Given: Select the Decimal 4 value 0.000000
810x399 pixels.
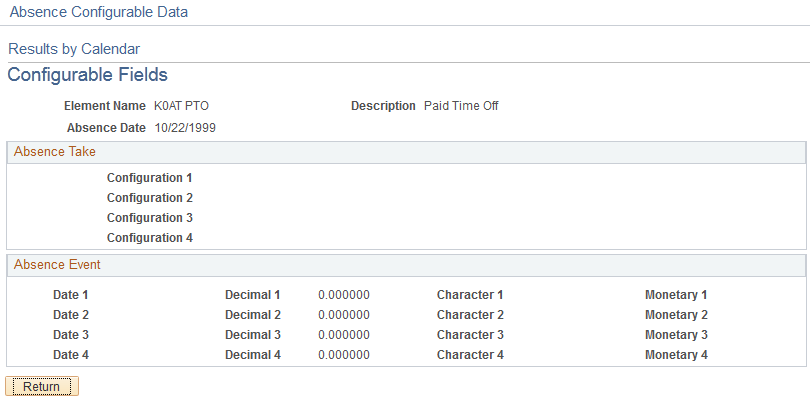Looking at the screenshot, I should (344, 355).
